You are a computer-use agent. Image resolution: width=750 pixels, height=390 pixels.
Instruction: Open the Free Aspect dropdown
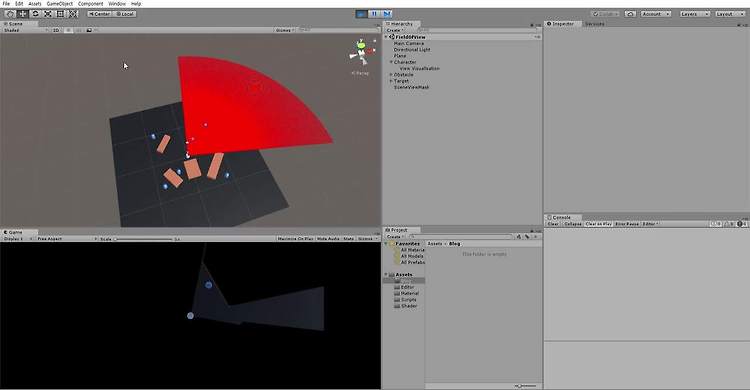(66, 238)
